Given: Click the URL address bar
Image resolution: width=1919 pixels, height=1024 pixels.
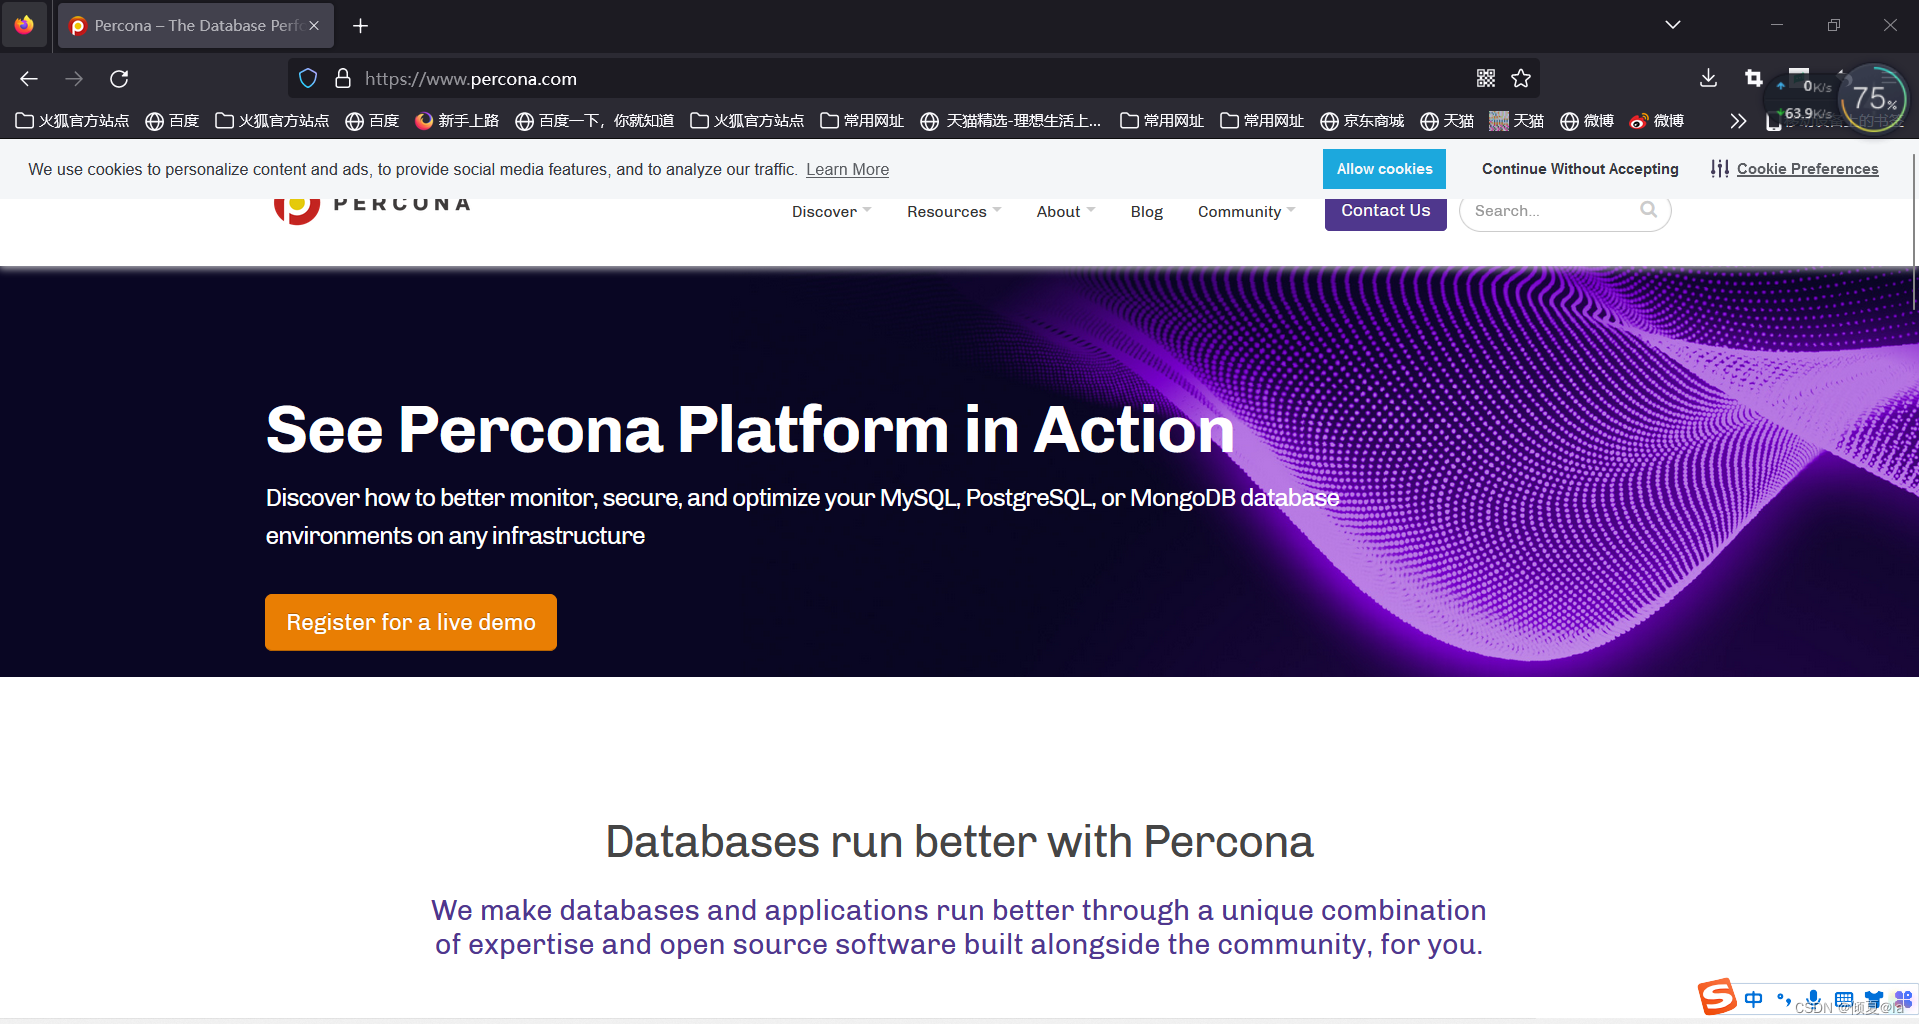Looking at the screenshot, I should click(915, 78).
